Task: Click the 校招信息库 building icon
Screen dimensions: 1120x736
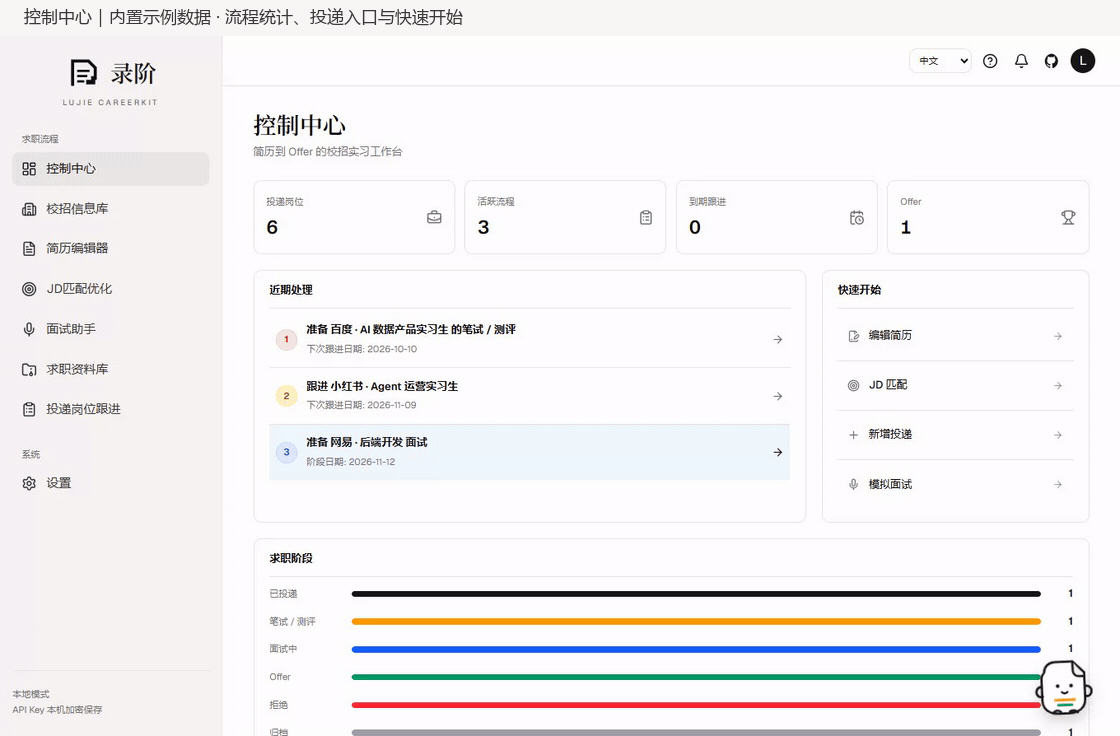Action: [x=29, y=209]
